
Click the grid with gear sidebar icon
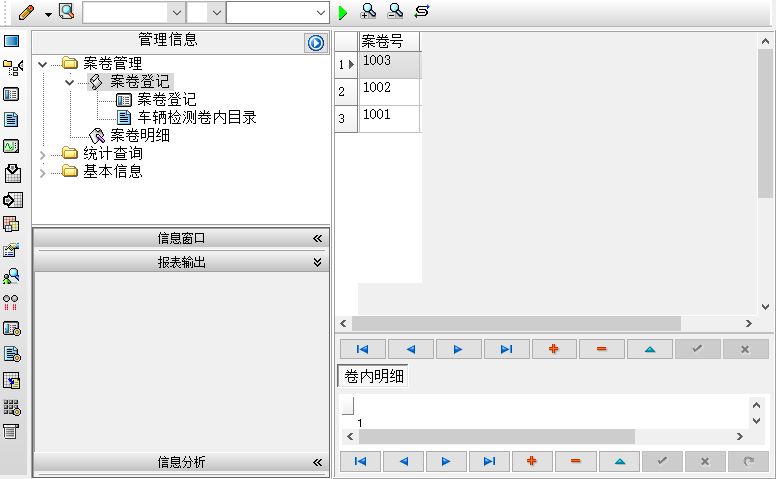tap(12, 407)
